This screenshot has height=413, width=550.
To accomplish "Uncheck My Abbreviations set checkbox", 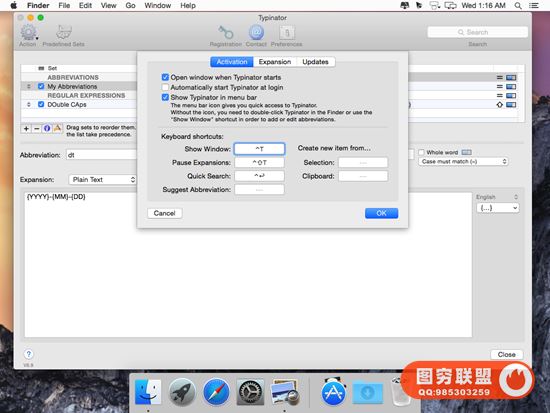I will 41,86.
